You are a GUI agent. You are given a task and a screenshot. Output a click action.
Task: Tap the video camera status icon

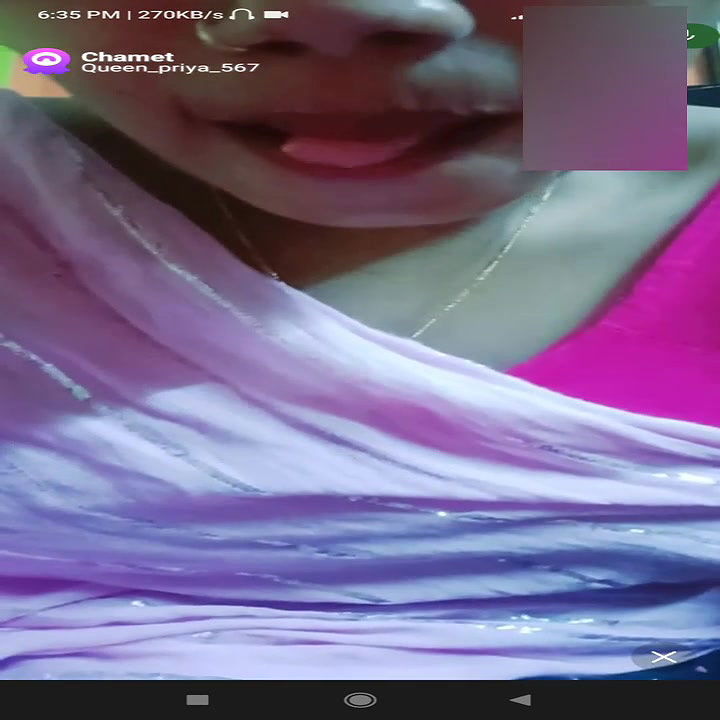[276, 15]
